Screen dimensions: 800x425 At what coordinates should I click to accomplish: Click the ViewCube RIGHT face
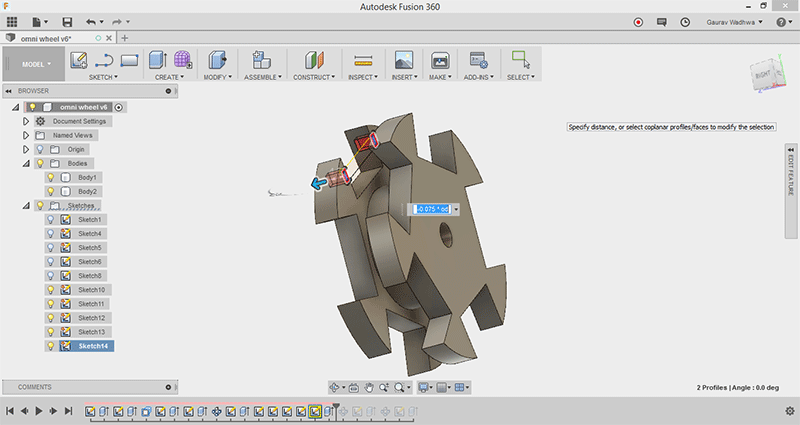(763, 76)
